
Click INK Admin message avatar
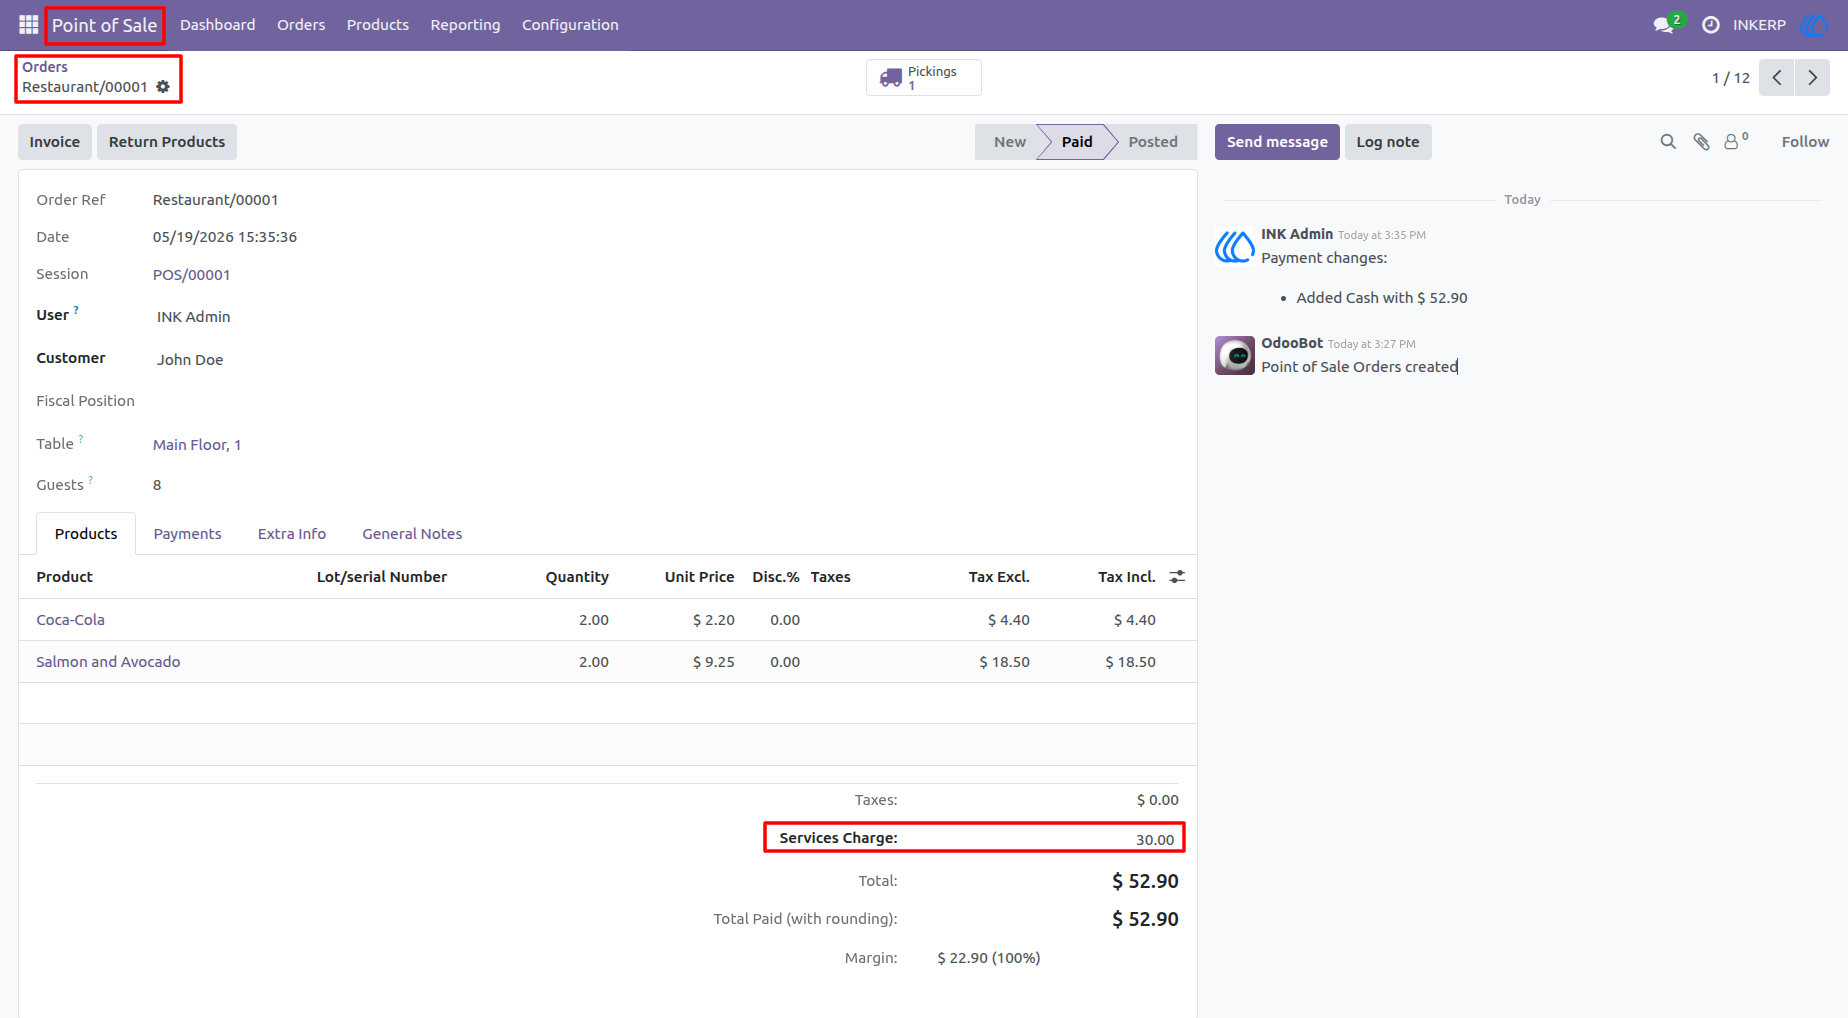point(1235,246)
